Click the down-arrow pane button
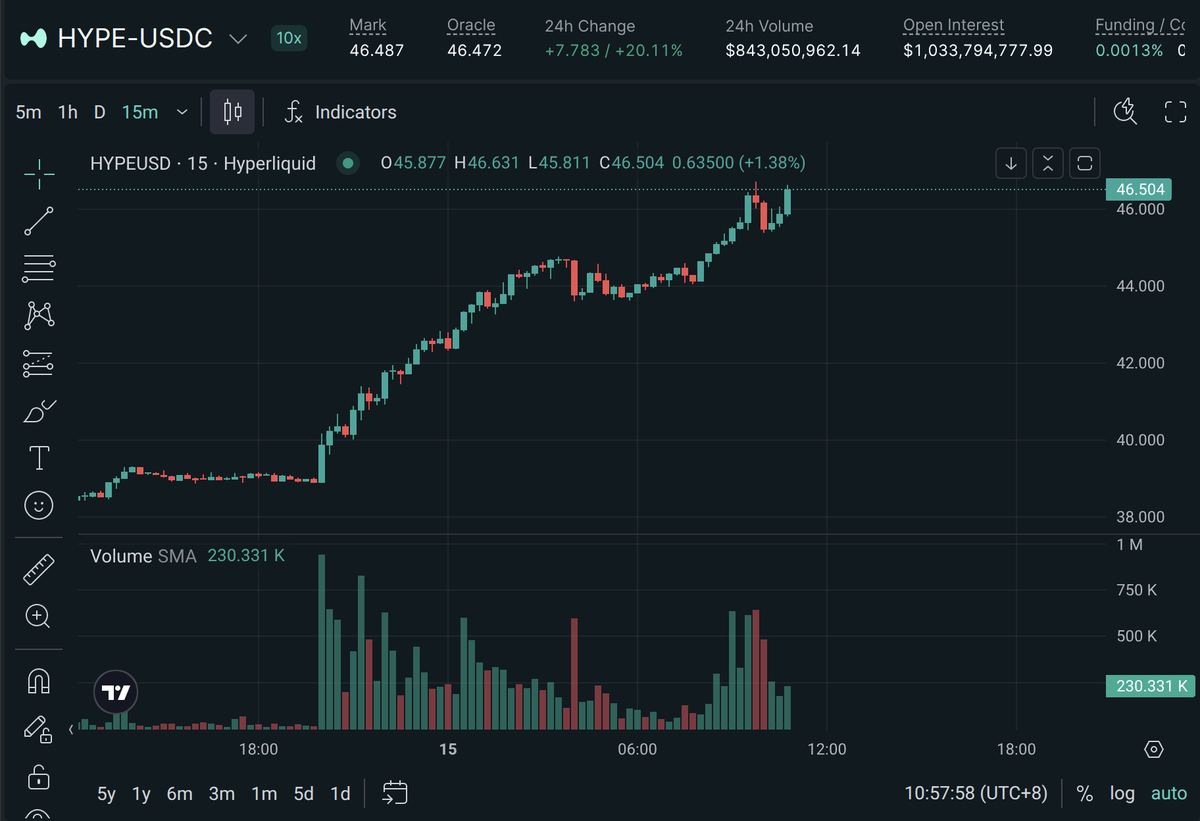Screen dimensions: 1200x821 [1011, 162]
